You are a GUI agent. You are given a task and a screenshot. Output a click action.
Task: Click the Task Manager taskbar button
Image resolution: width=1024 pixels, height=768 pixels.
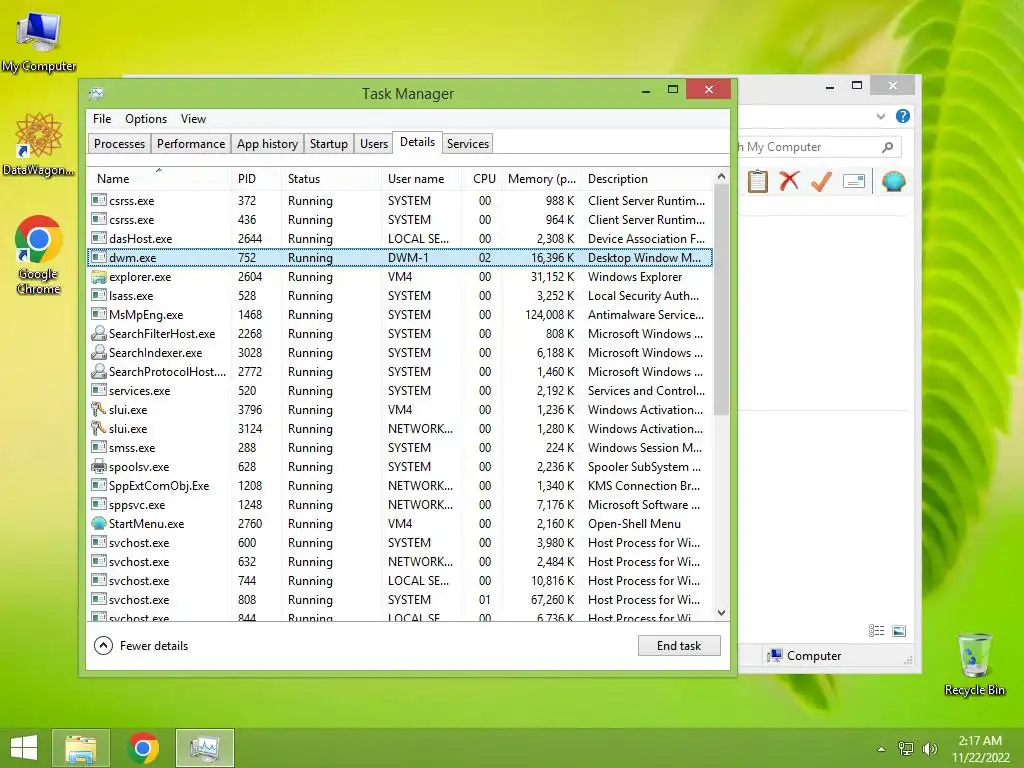coord(205,748)
